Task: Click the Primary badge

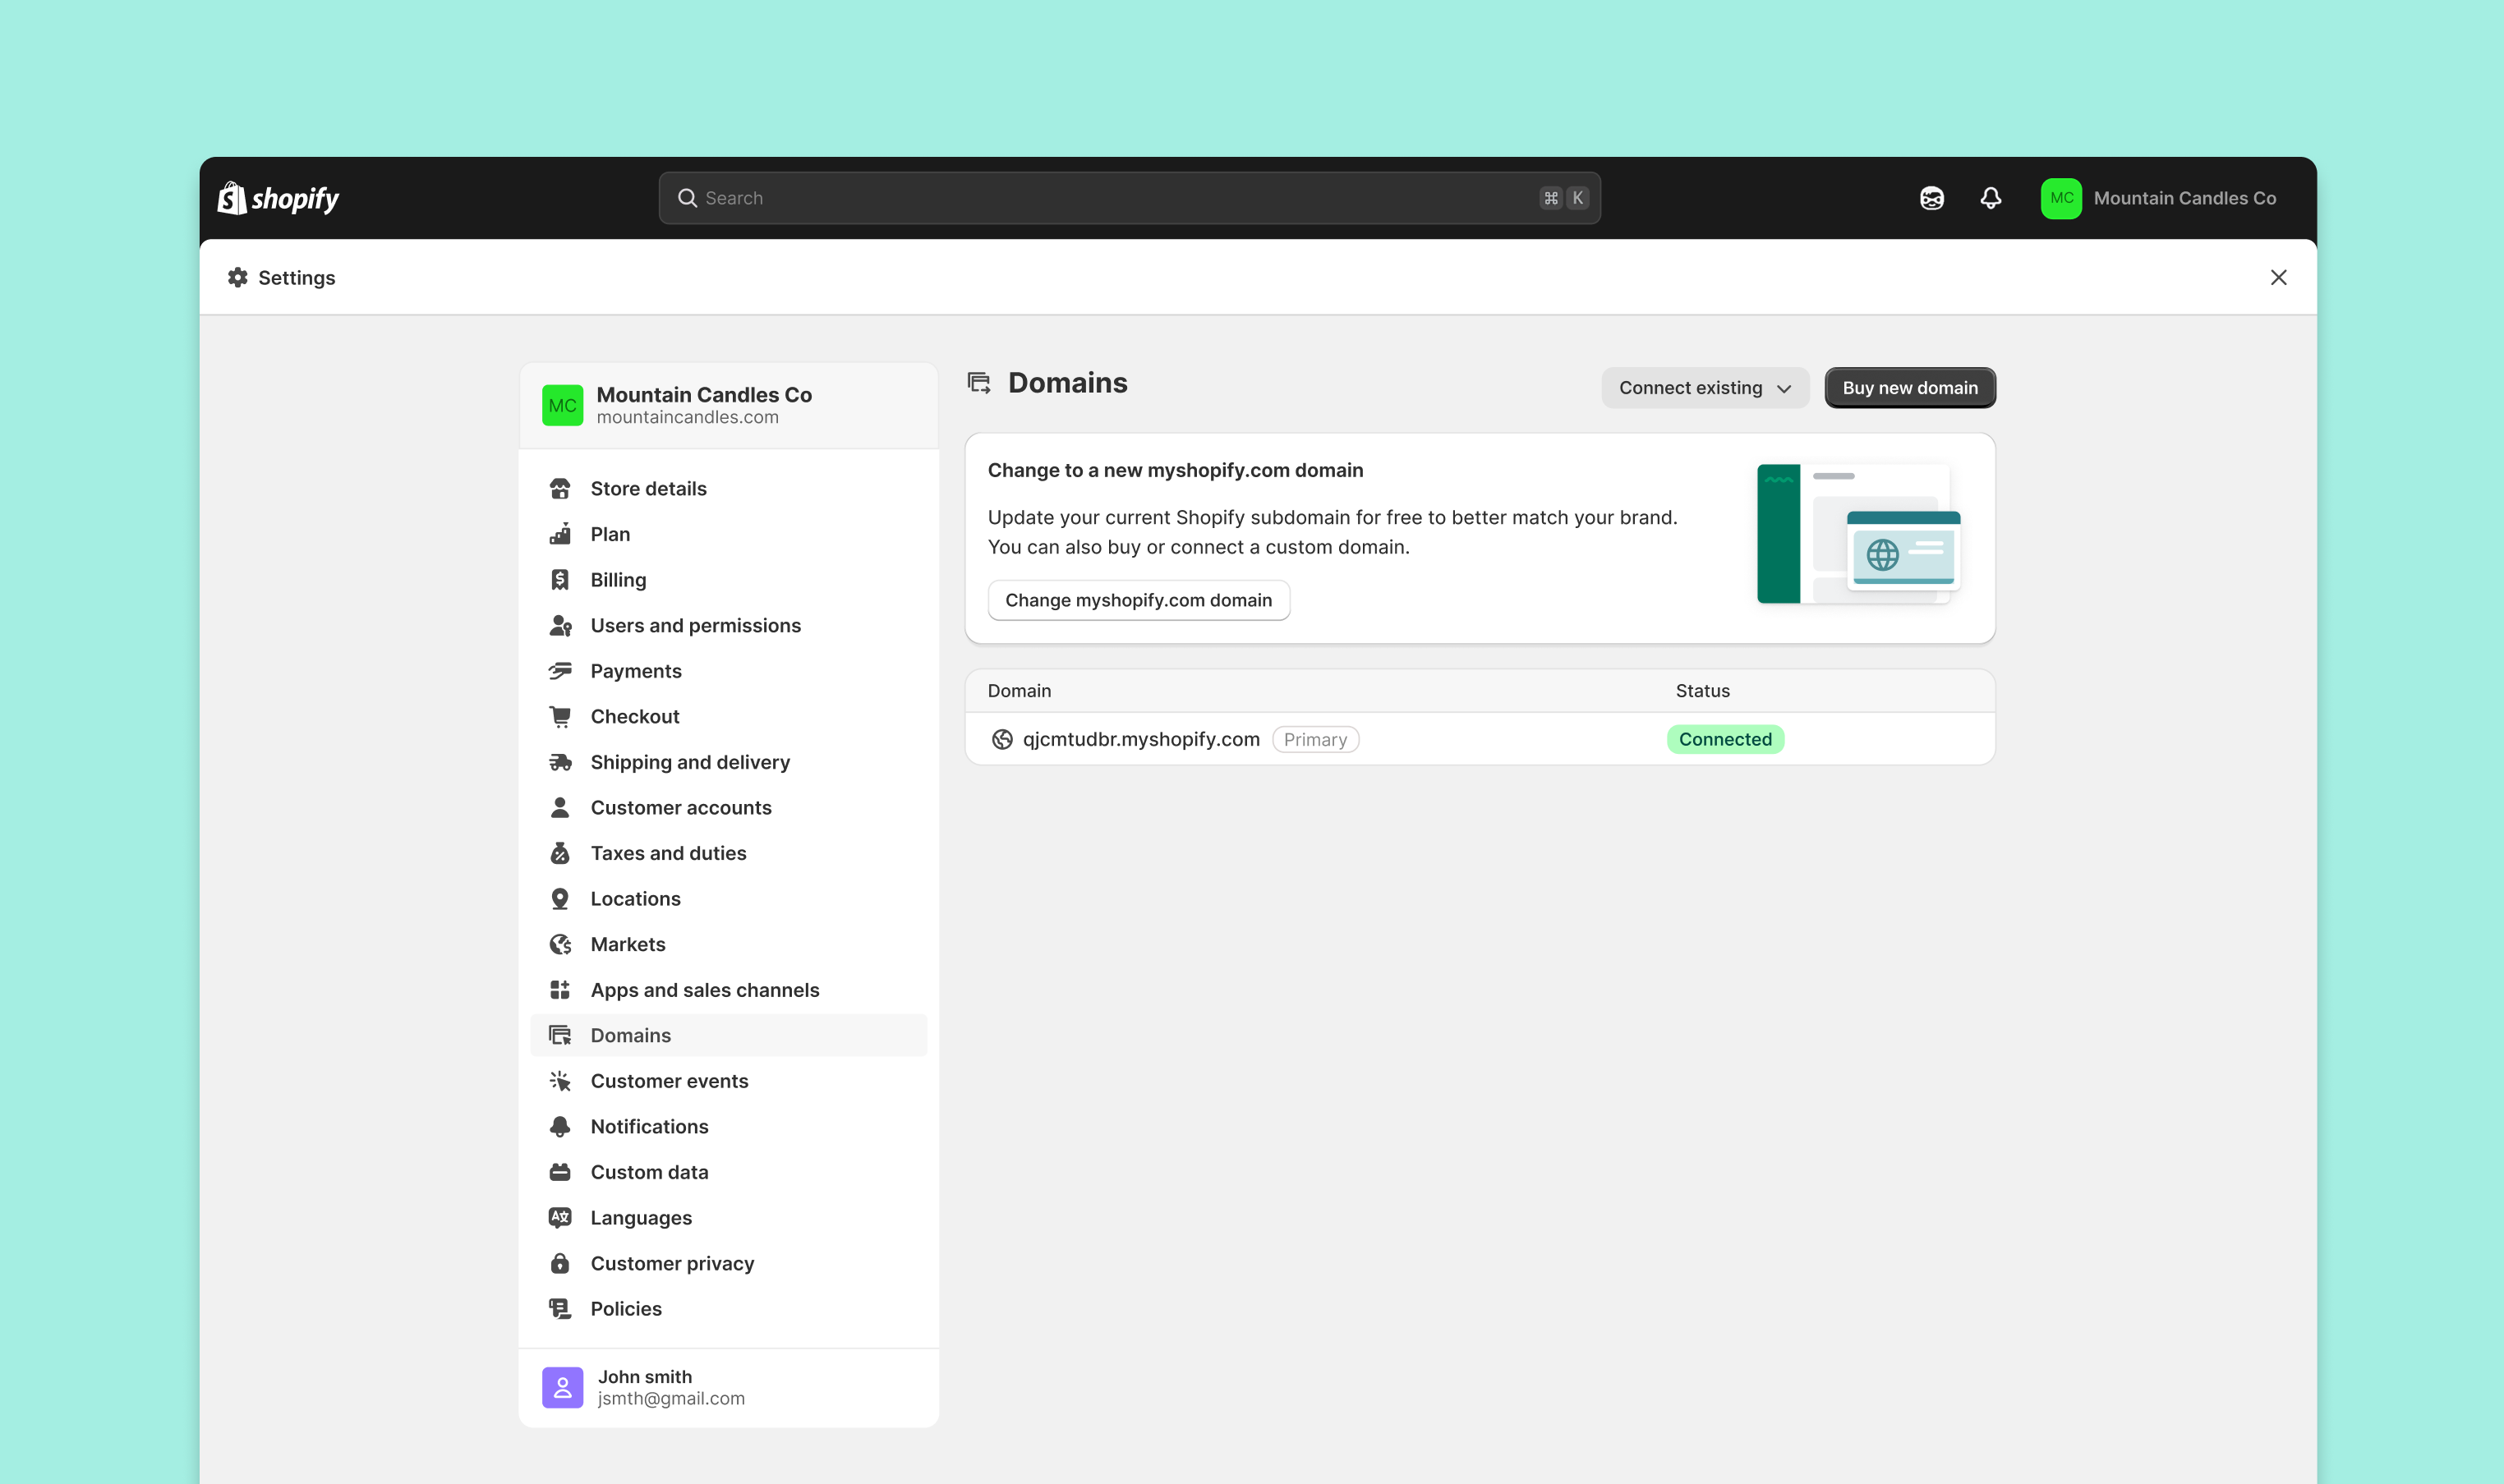Action: 1315,739
